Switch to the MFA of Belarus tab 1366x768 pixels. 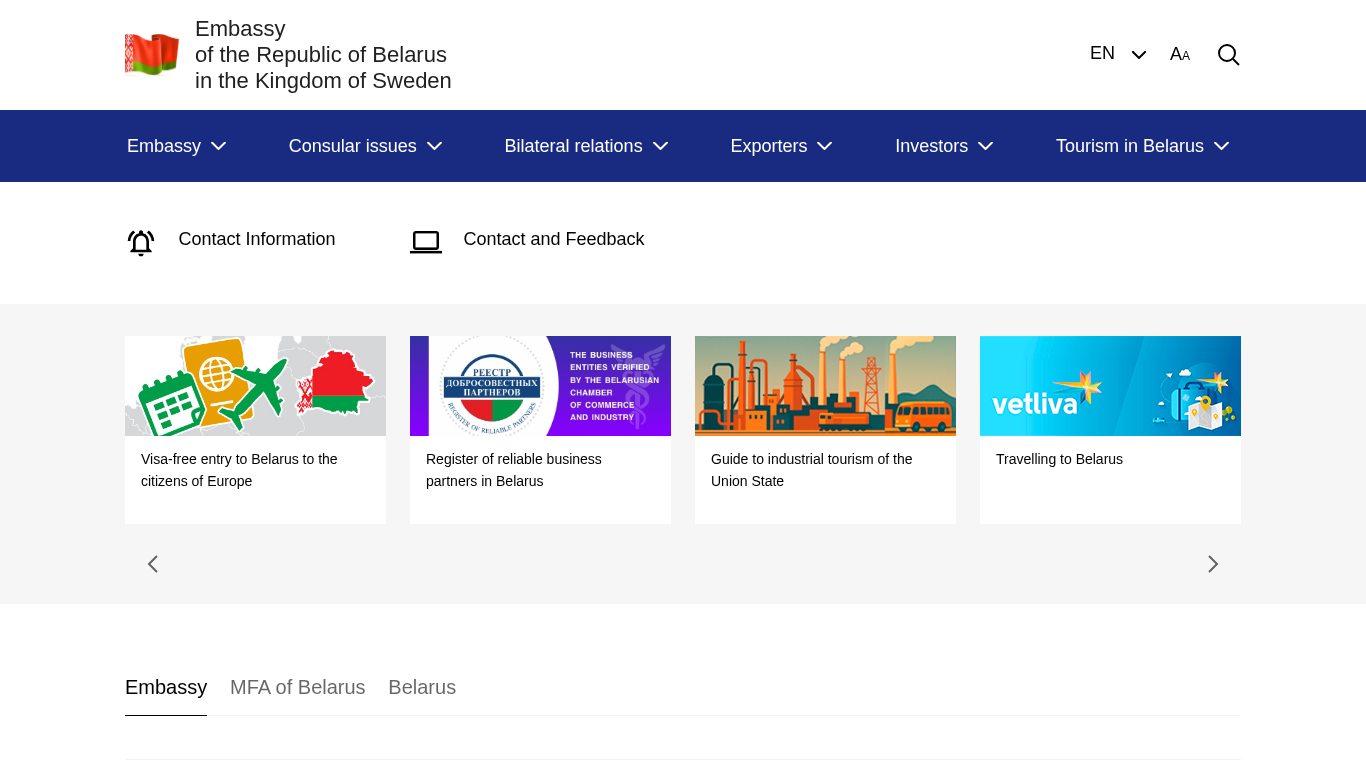(297, 687)
